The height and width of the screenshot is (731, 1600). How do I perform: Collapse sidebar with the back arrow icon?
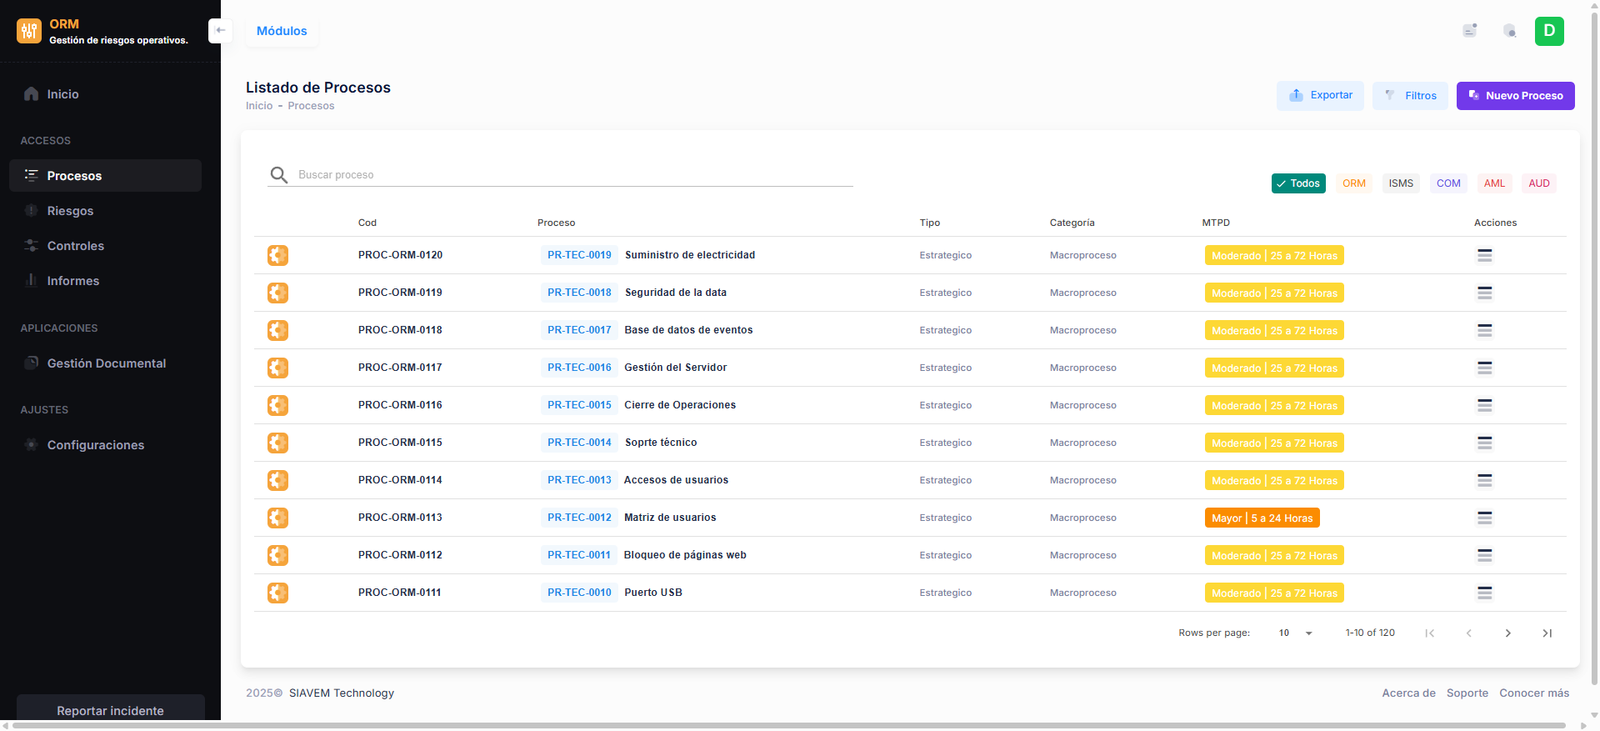[220, 30]
